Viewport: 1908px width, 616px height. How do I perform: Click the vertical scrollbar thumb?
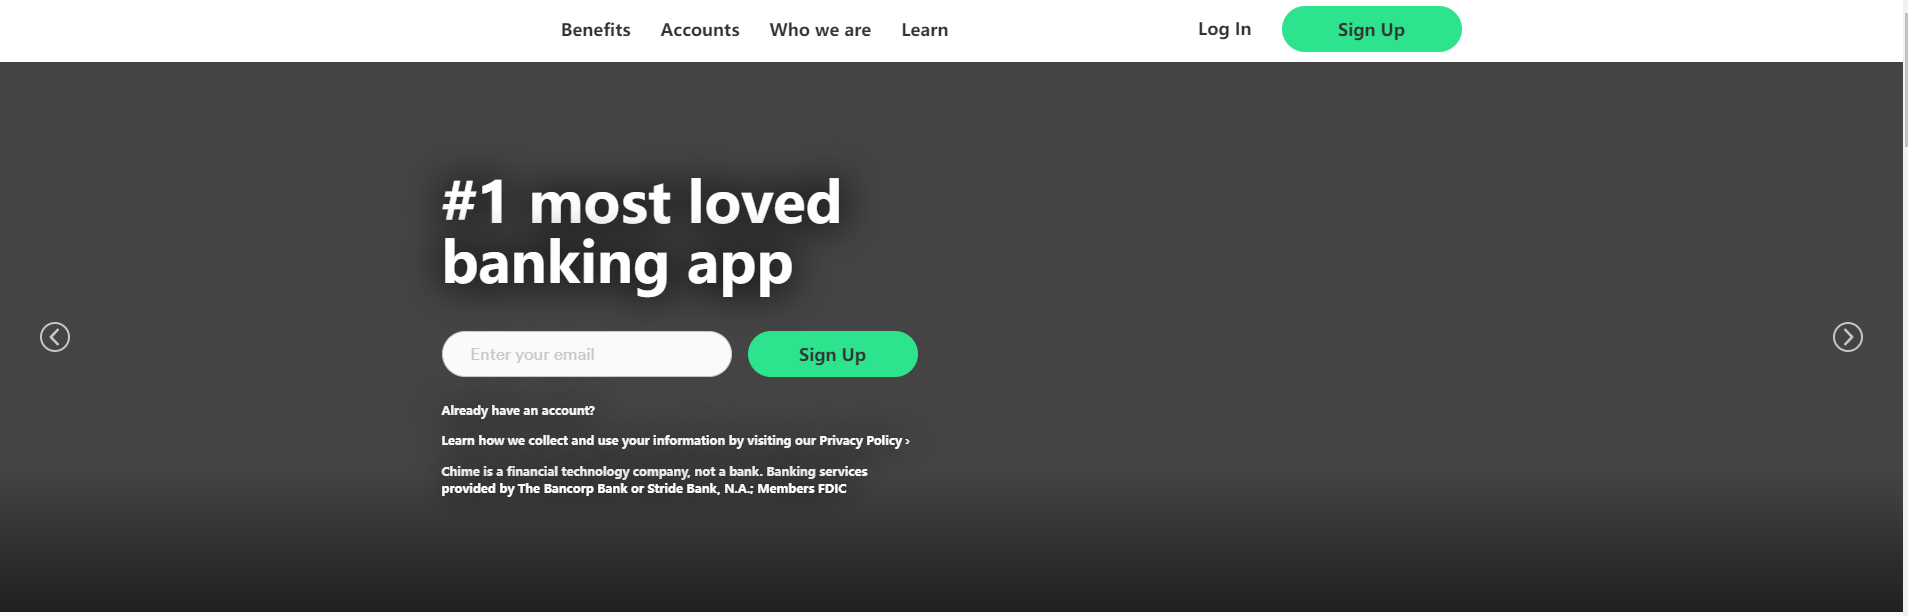1905,75
